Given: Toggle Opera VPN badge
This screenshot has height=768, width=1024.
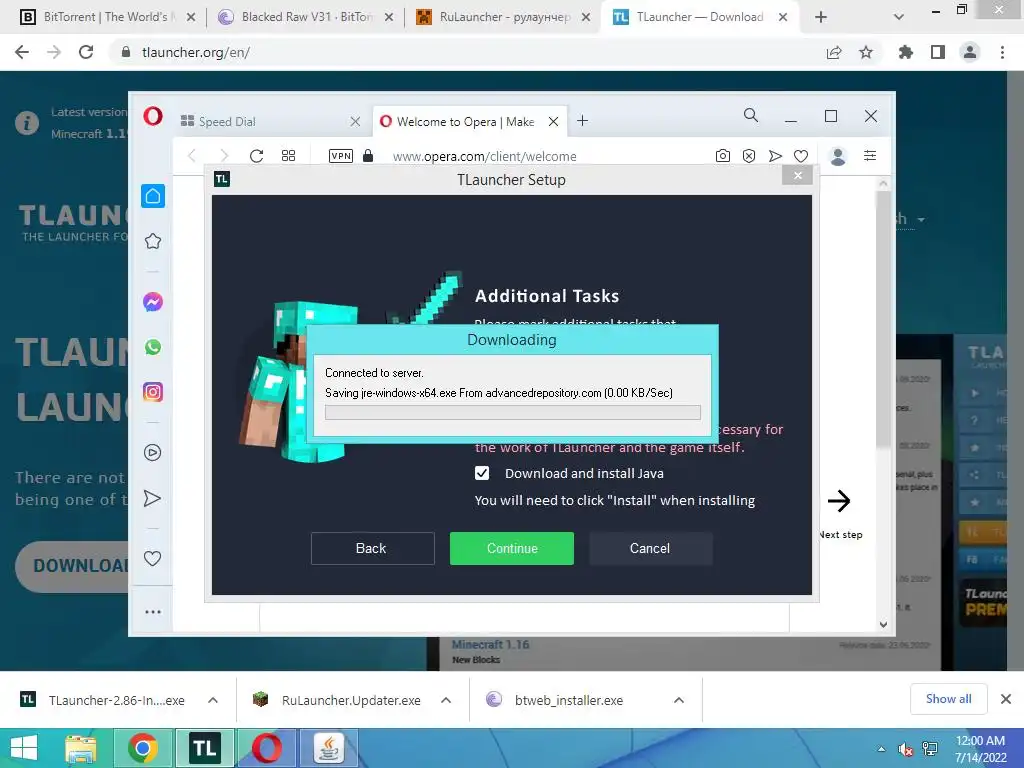Looking at the screenshot, I should pos(341,156).
